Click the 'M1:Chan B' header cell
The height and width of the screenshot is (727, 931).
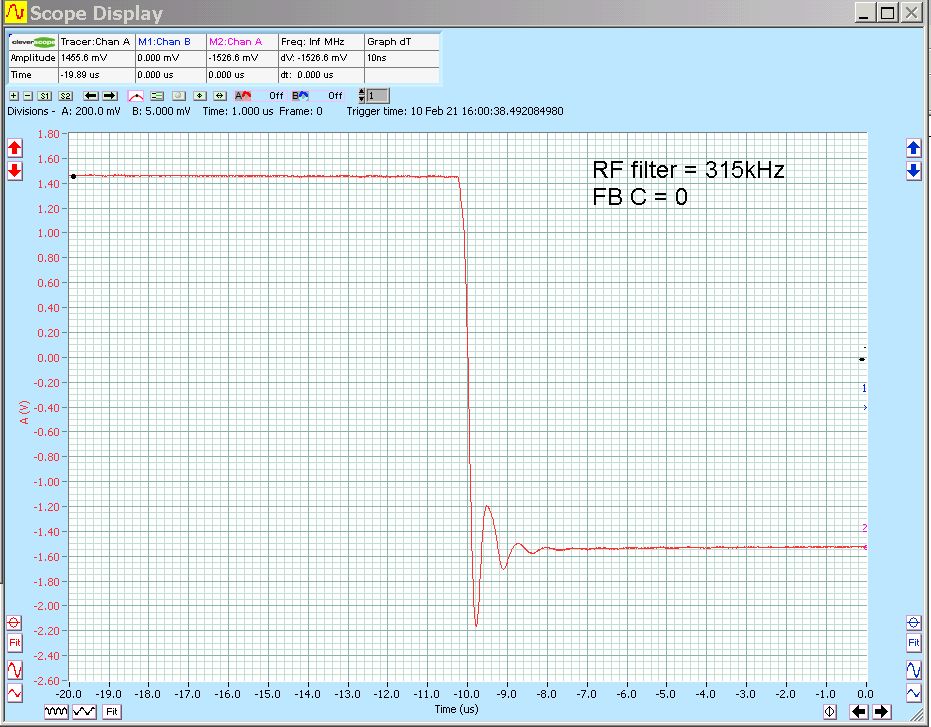(171, 42)
